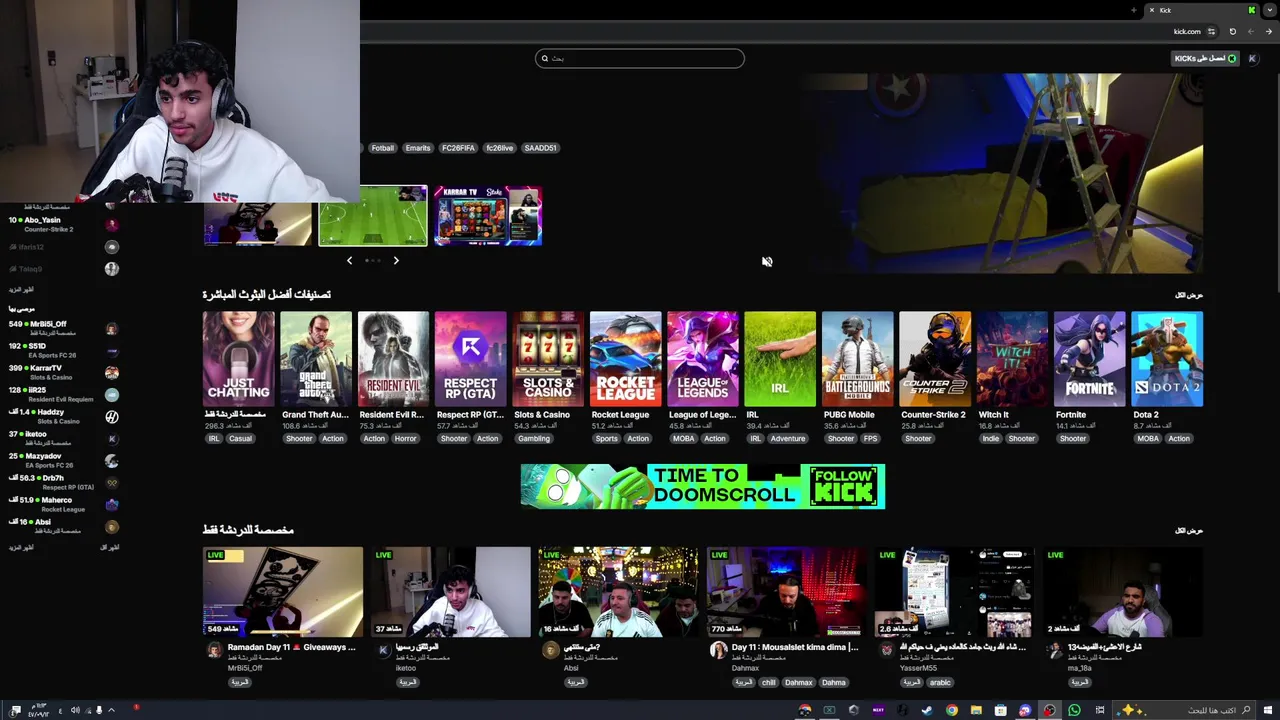Select Gambling tag under Slots & Casino
Screen dimensions: 1280x720
point(534,438)
